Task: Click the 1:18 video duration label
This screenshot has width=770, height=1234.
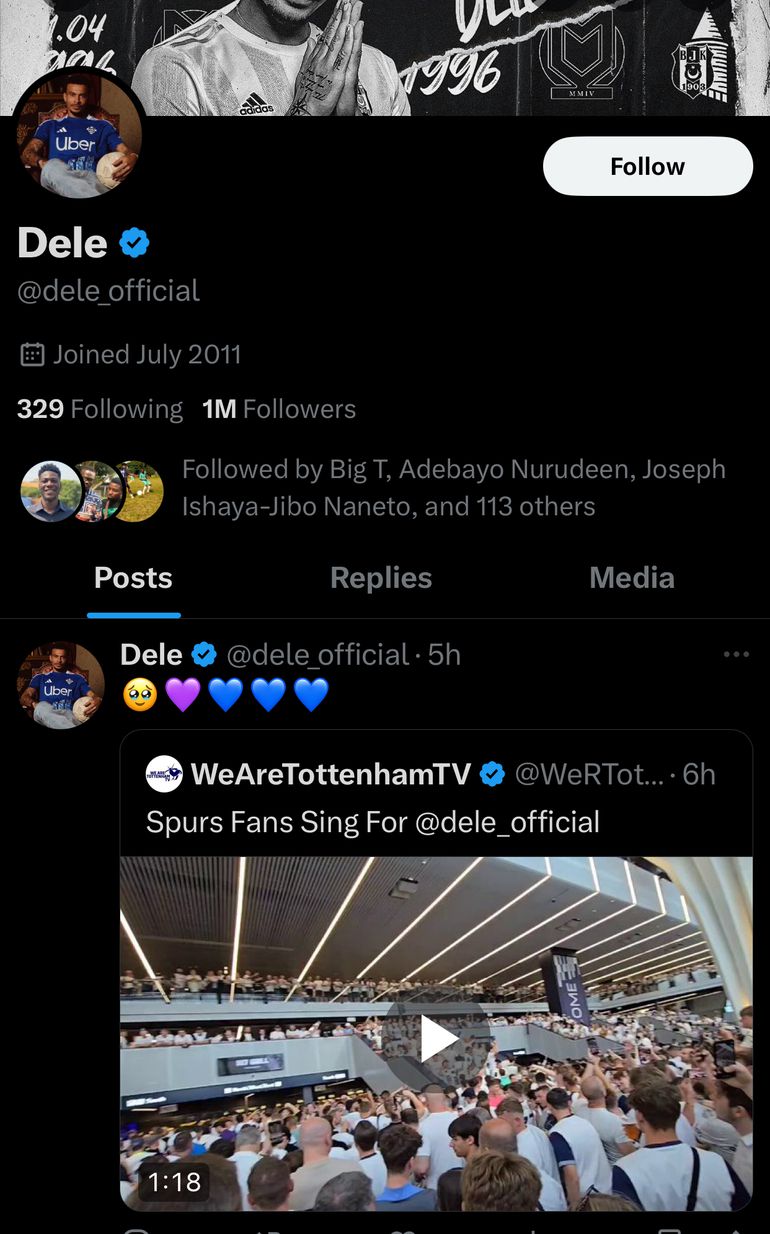Action: (x=174, y=1182)
